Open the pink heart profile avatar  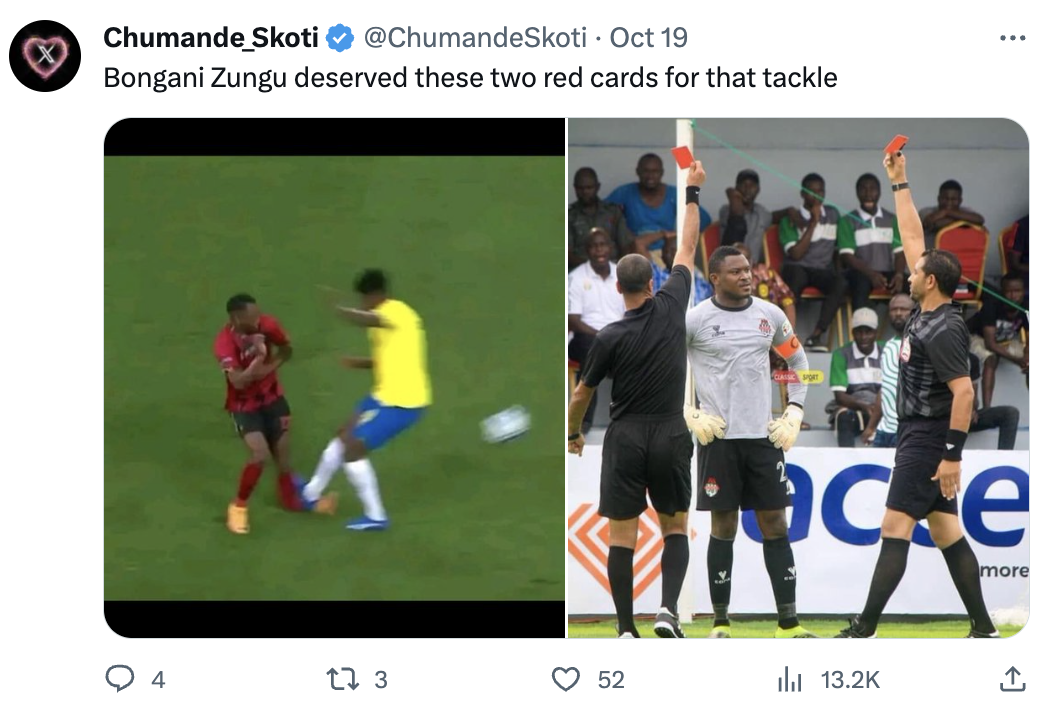pos(45,56)
